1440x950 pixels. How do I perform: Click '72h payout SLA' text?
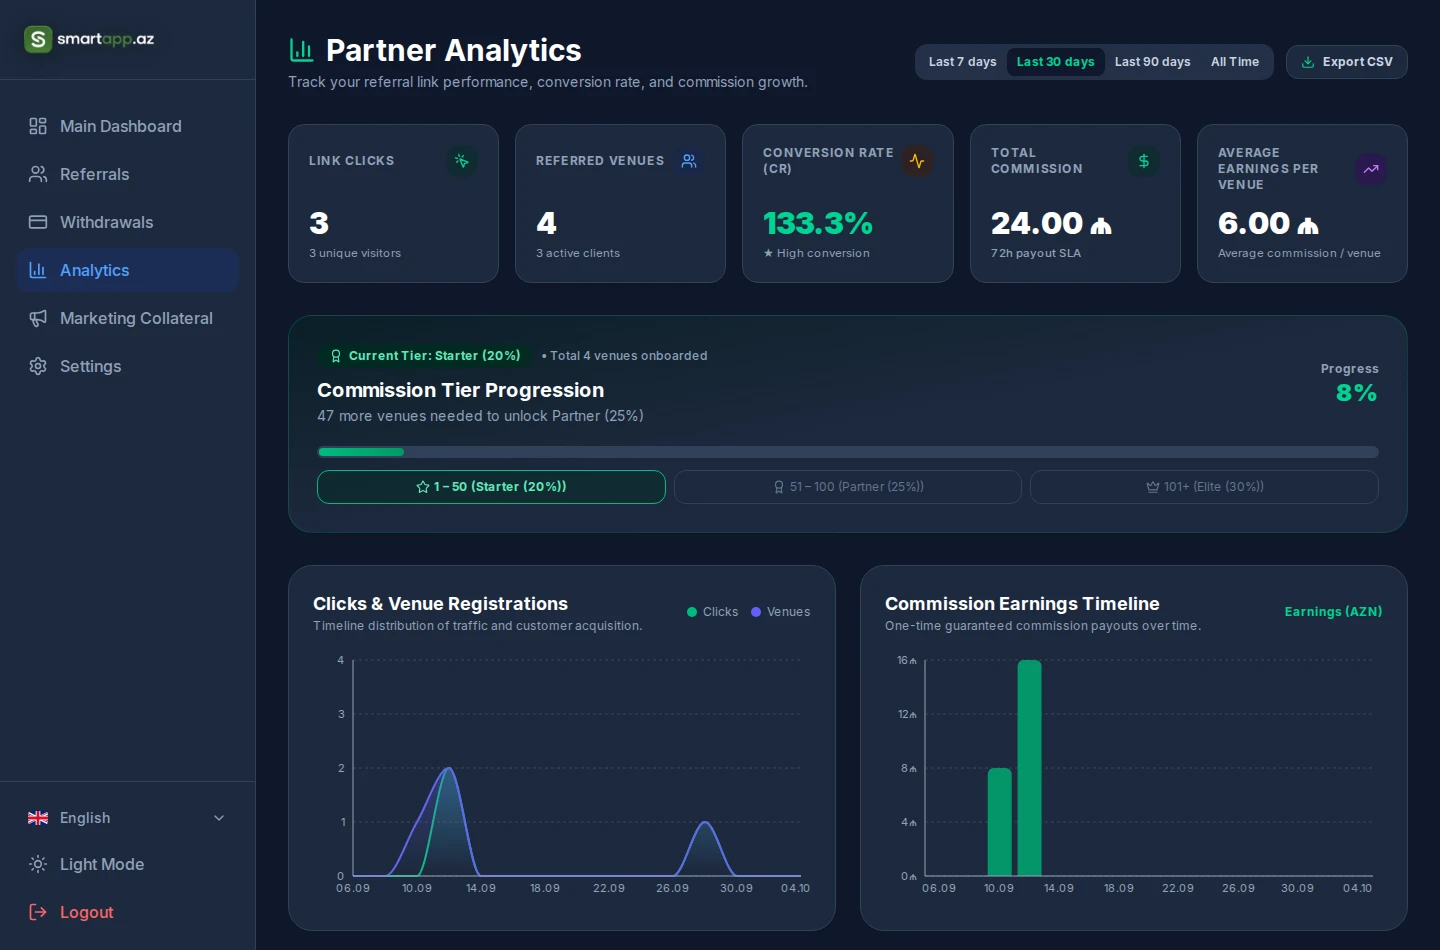pyautogui.click(x=1036, y=254)
